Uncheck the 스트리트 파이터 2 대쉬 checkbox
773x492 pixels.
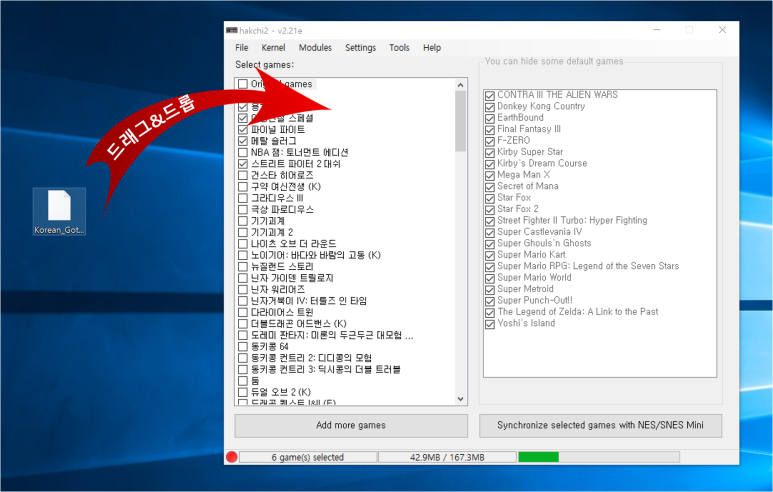click(x=243, y=164)
